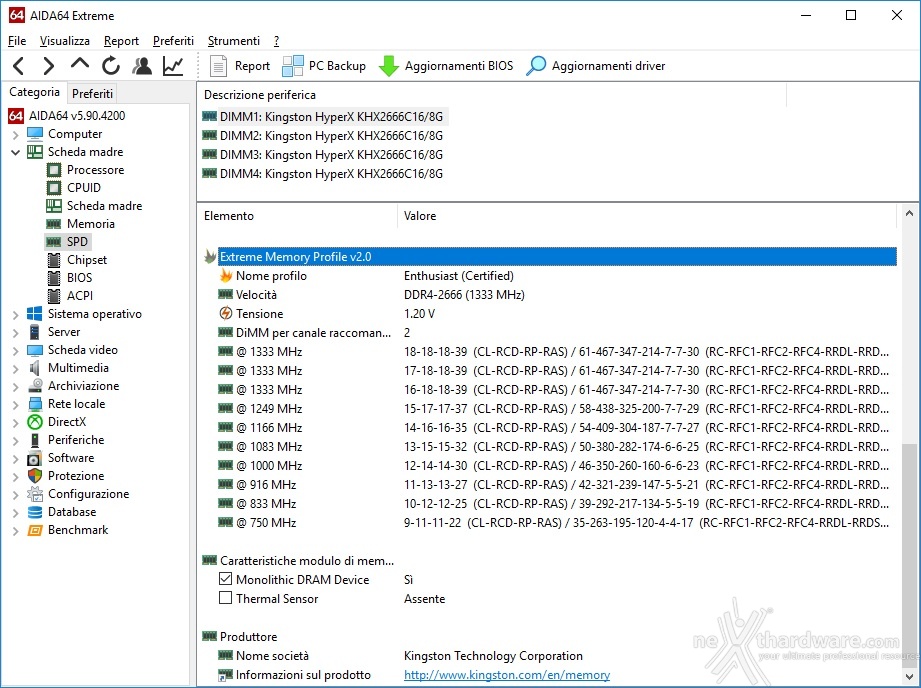Expand the Sistema operativo node
The height and width of the screenshot is (688, 921).
pyautogui.click(x=15, y=314)
